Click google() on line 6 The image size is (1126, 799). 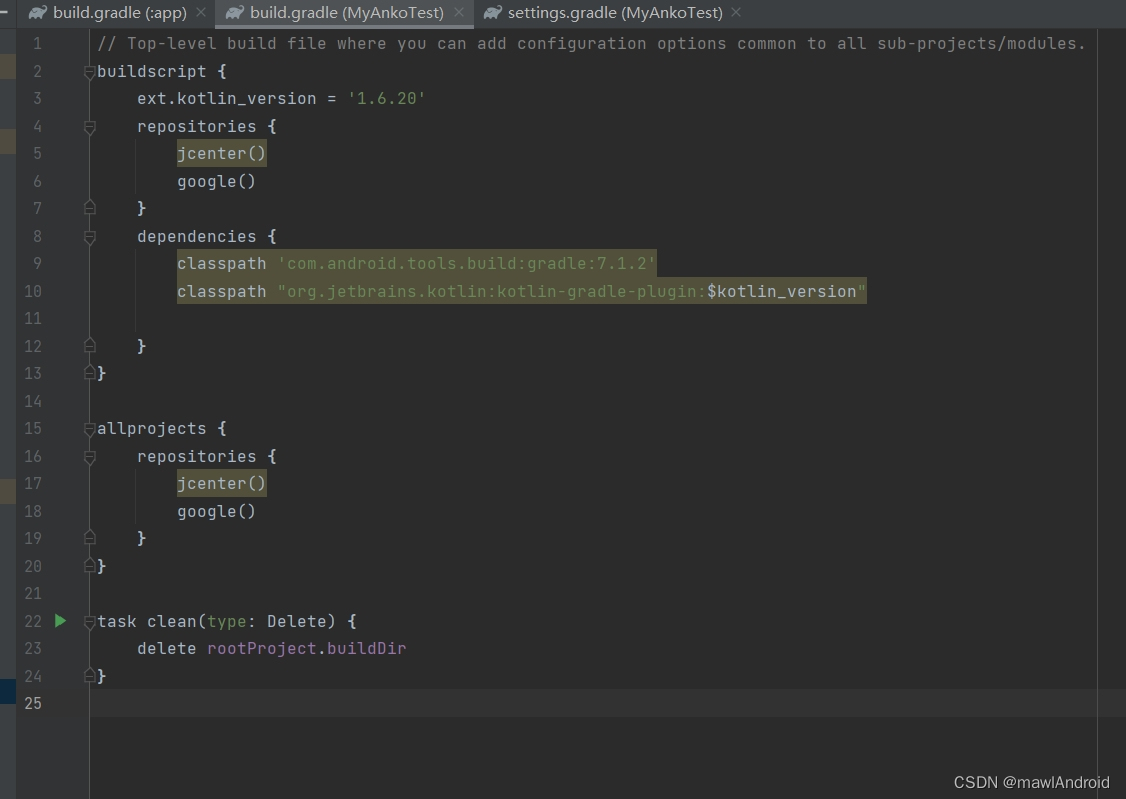216,181
